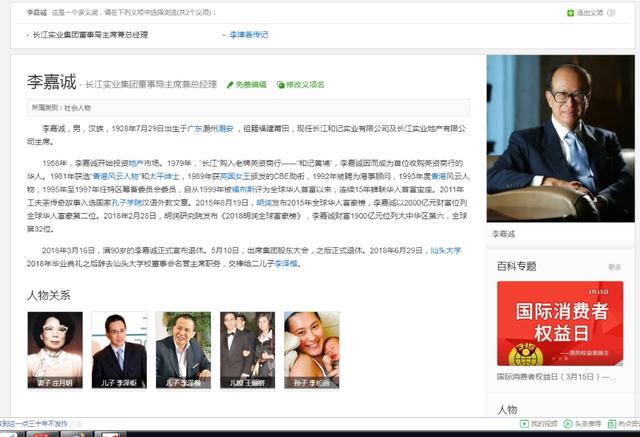The width and height of the screenshot is (640, 437).
Task: Click the 修改义项名 icon
Action: [x=281, y=85]
